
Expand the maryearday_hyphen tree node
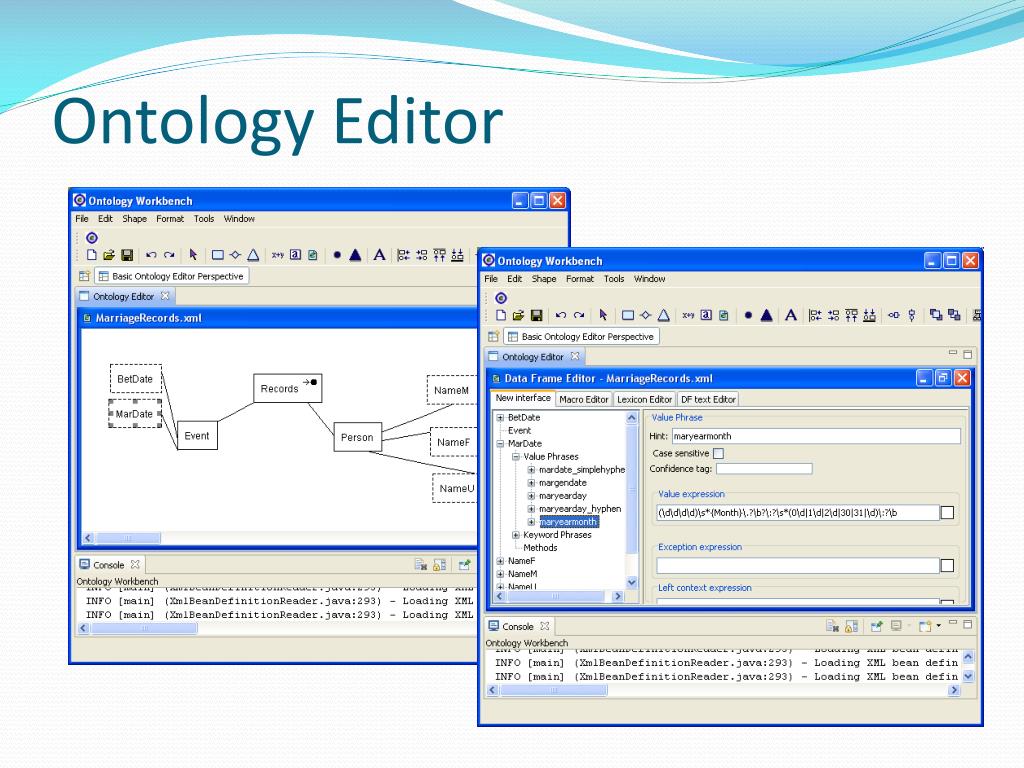[532, 509]
